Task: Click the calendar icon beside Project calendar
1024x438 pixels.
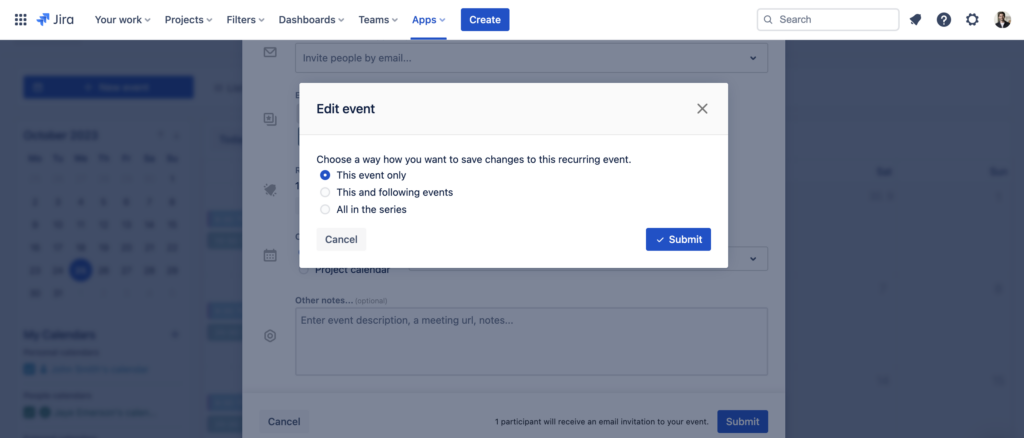Action: click(270, 255)
